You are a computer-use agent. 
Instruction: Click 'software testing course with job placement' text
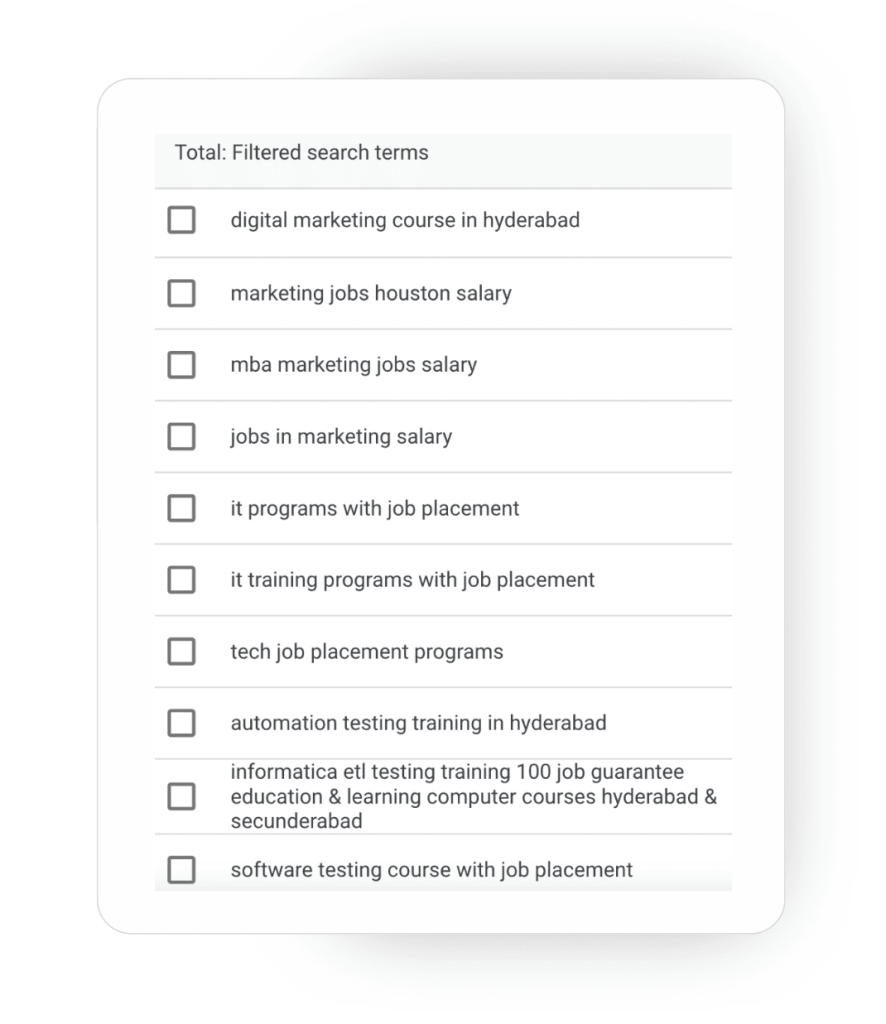pyautogui.click(x=431, y=870)
